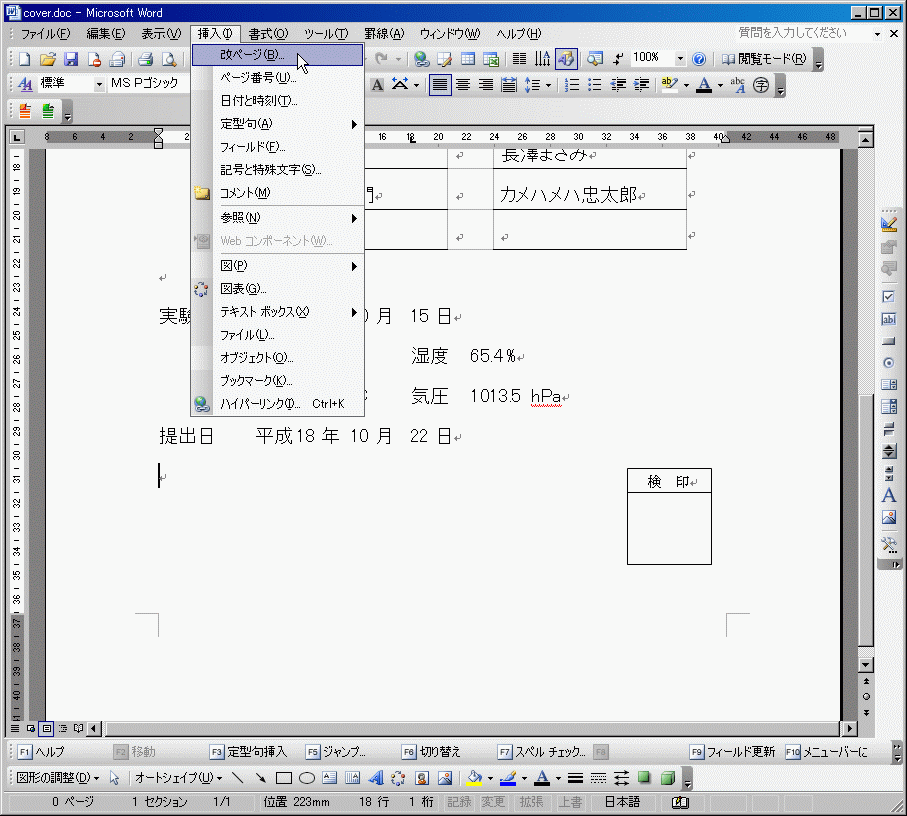The height and width of the screenshot is (816, 907).
Task: Click the Design Mode icon in Control Toolbox
Action: click(x=888, y=223)
